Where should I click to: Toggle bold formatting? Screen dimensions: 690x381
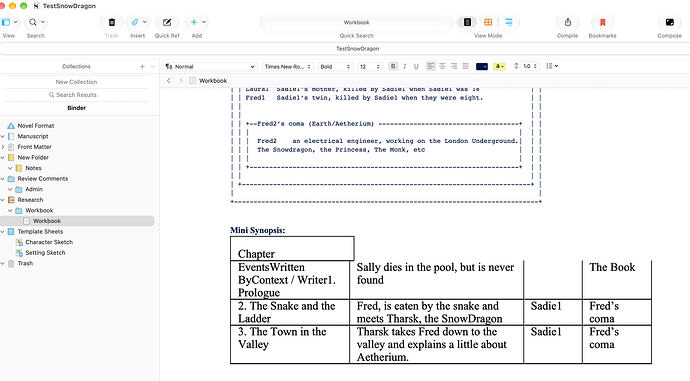(x=393, y=66)
